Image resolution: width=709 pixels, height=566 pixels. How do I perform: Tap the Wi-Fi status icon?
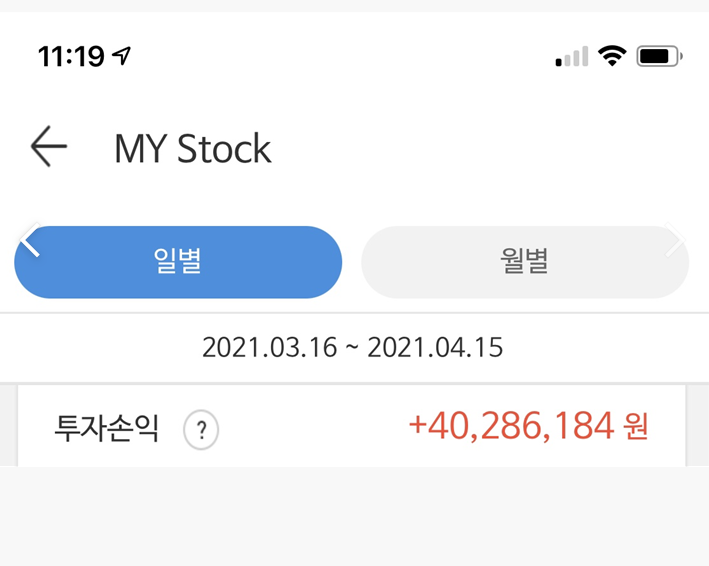(x=611, y=56)
